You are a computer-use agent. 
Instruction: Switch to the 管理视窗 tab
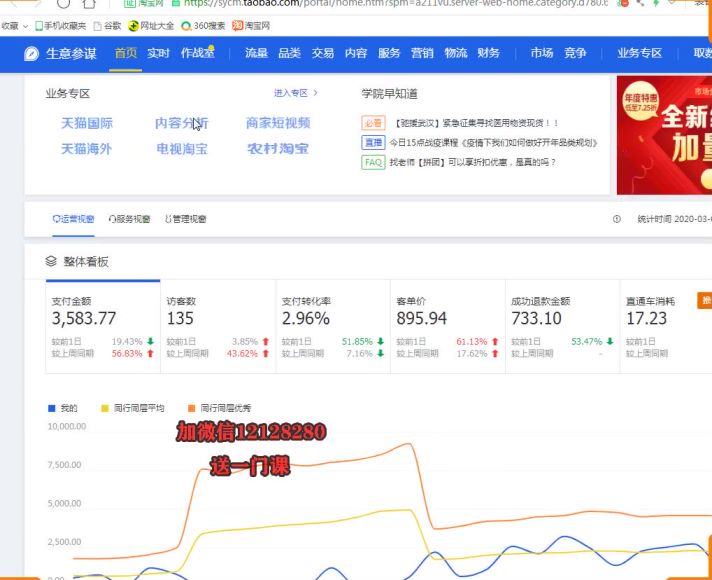pos(186,219)
